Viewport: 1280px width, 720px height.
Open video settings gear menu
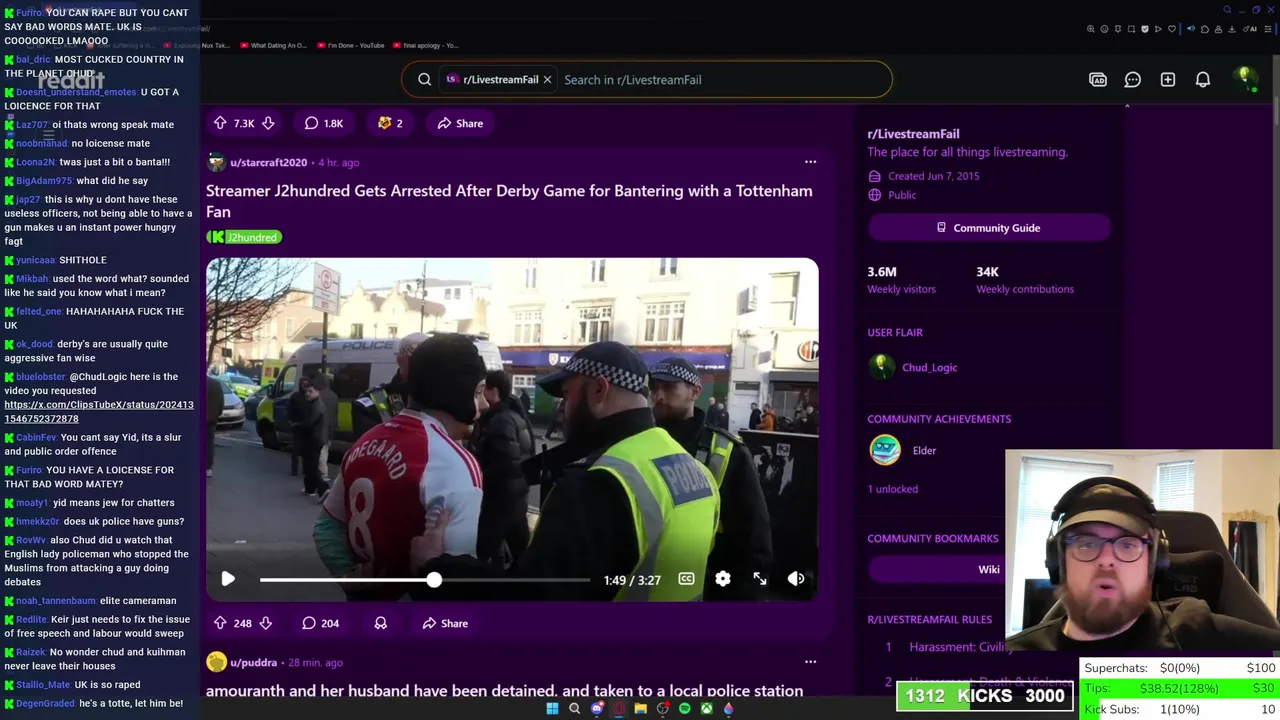tap(723, 579)
